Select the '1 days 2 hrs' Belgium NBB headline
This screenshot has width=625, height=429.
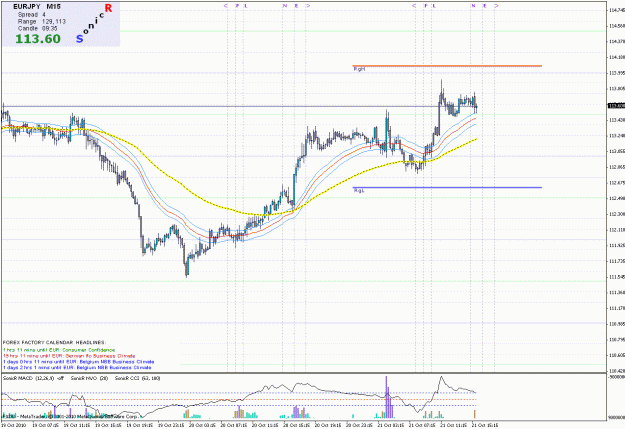(x=77, y=367)
